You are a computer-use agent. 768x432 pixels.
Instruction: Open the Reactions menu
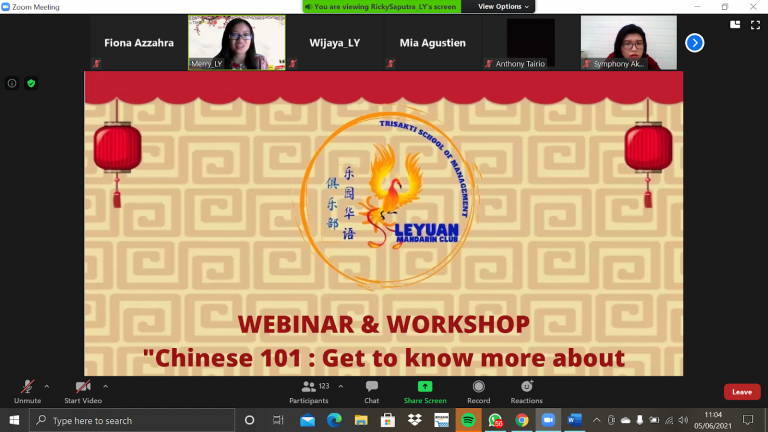tap(527, 392)
